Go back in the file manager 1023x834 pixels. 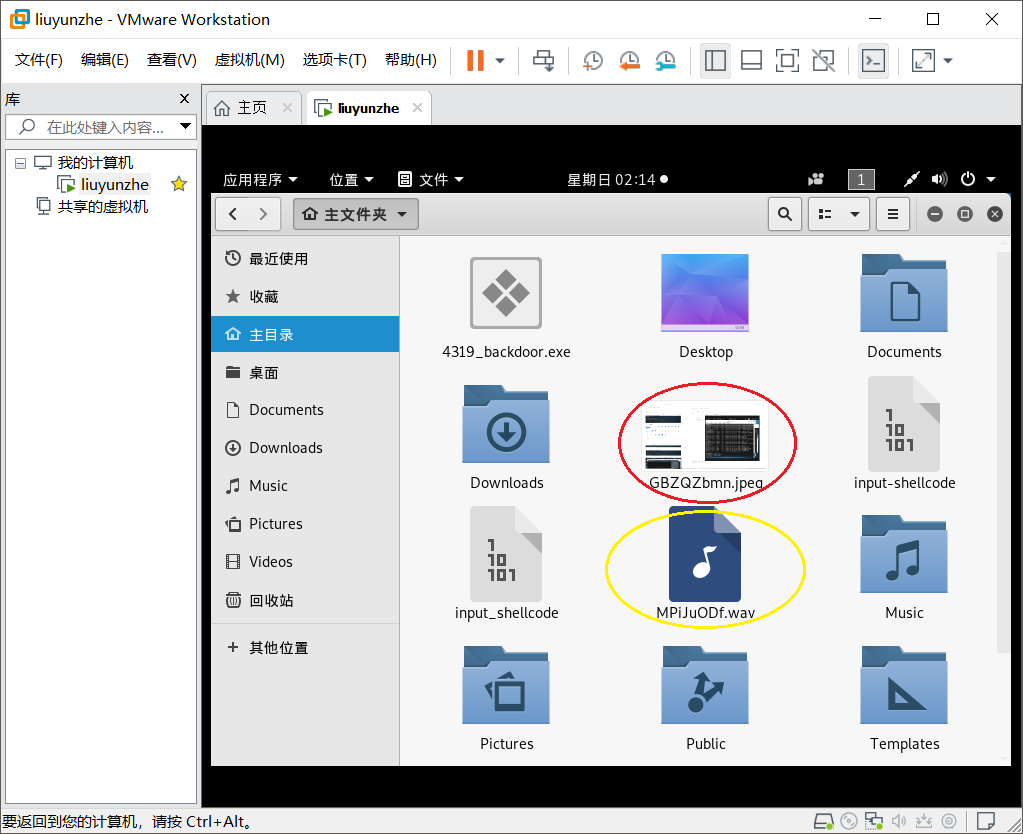tap(232, 214)
